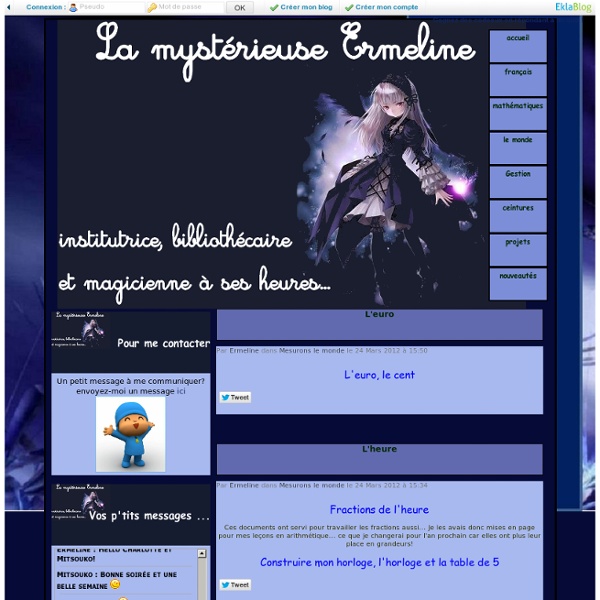Click Mesurons le monde category in L'heure post
600x600 pixels.
click(311, 485)
